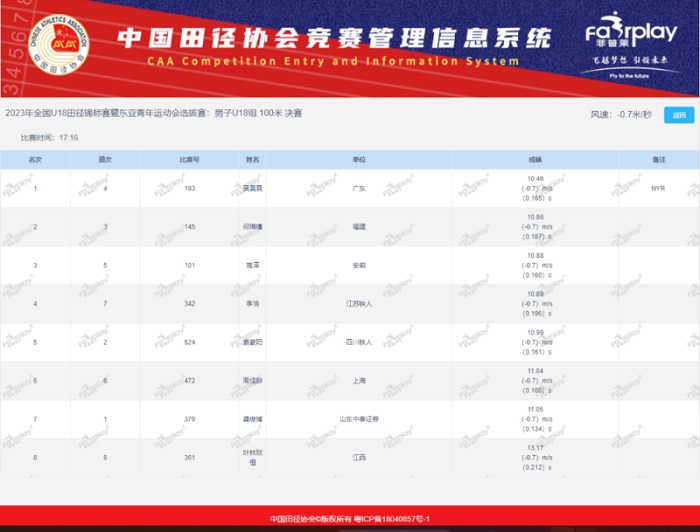Click bib number 101 in third row
The image size is (700, 532).
tap(189, 265)
